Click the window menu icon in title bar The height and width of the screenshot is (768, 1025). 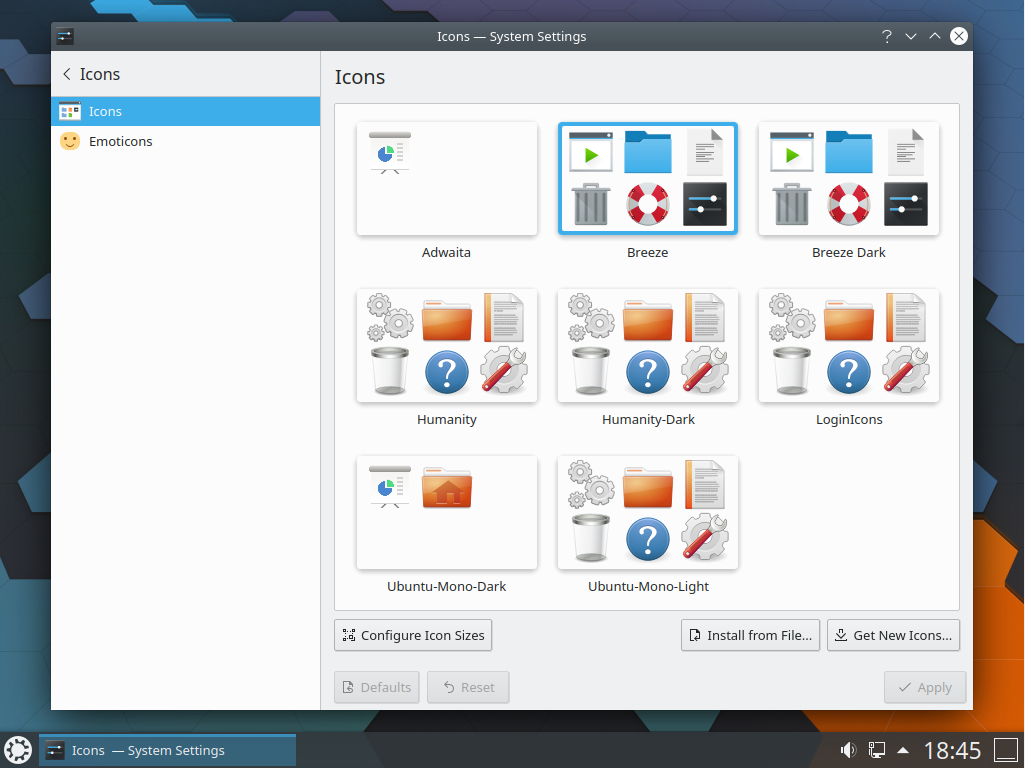point(65,37)
